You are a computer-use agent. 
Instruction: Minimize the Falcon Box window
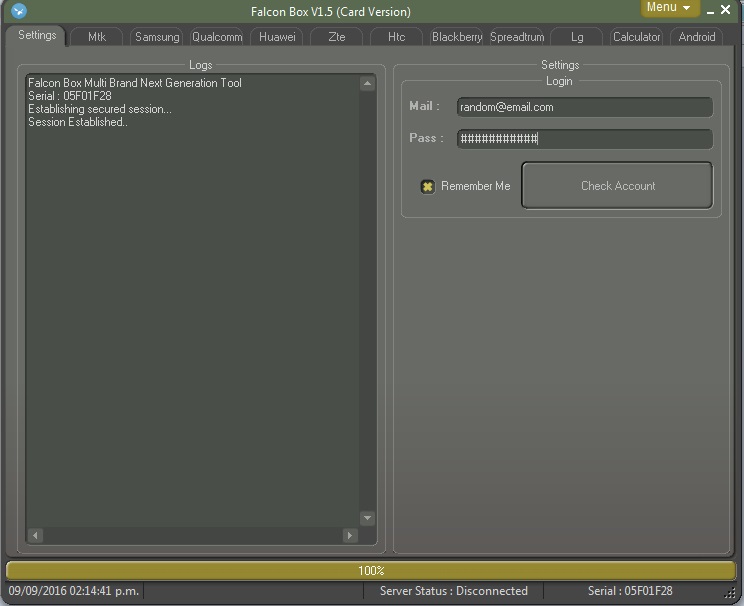pos(710,10)
